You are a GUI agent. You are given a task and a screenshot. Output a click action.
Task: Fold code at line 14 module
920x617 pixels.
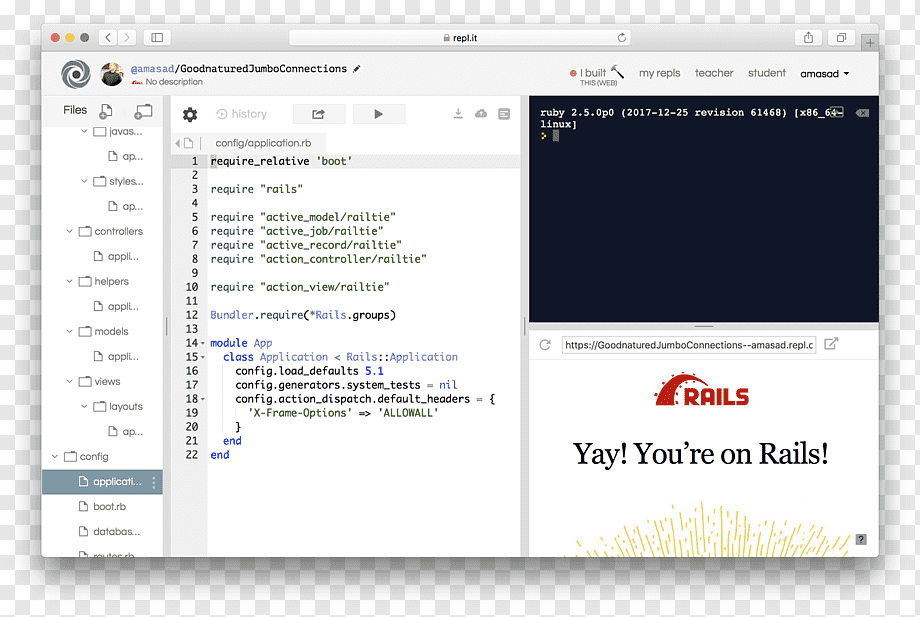coord(203,343)
